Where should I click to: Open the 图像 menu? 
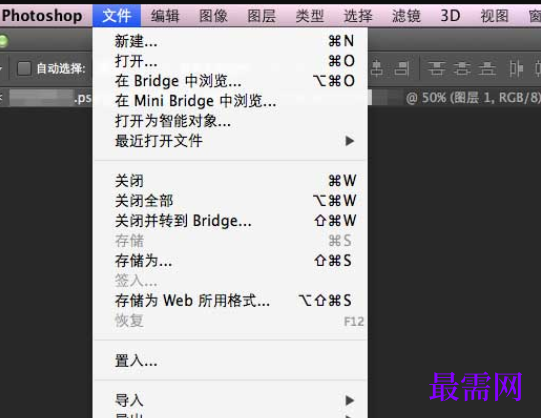tap(213, 16)
